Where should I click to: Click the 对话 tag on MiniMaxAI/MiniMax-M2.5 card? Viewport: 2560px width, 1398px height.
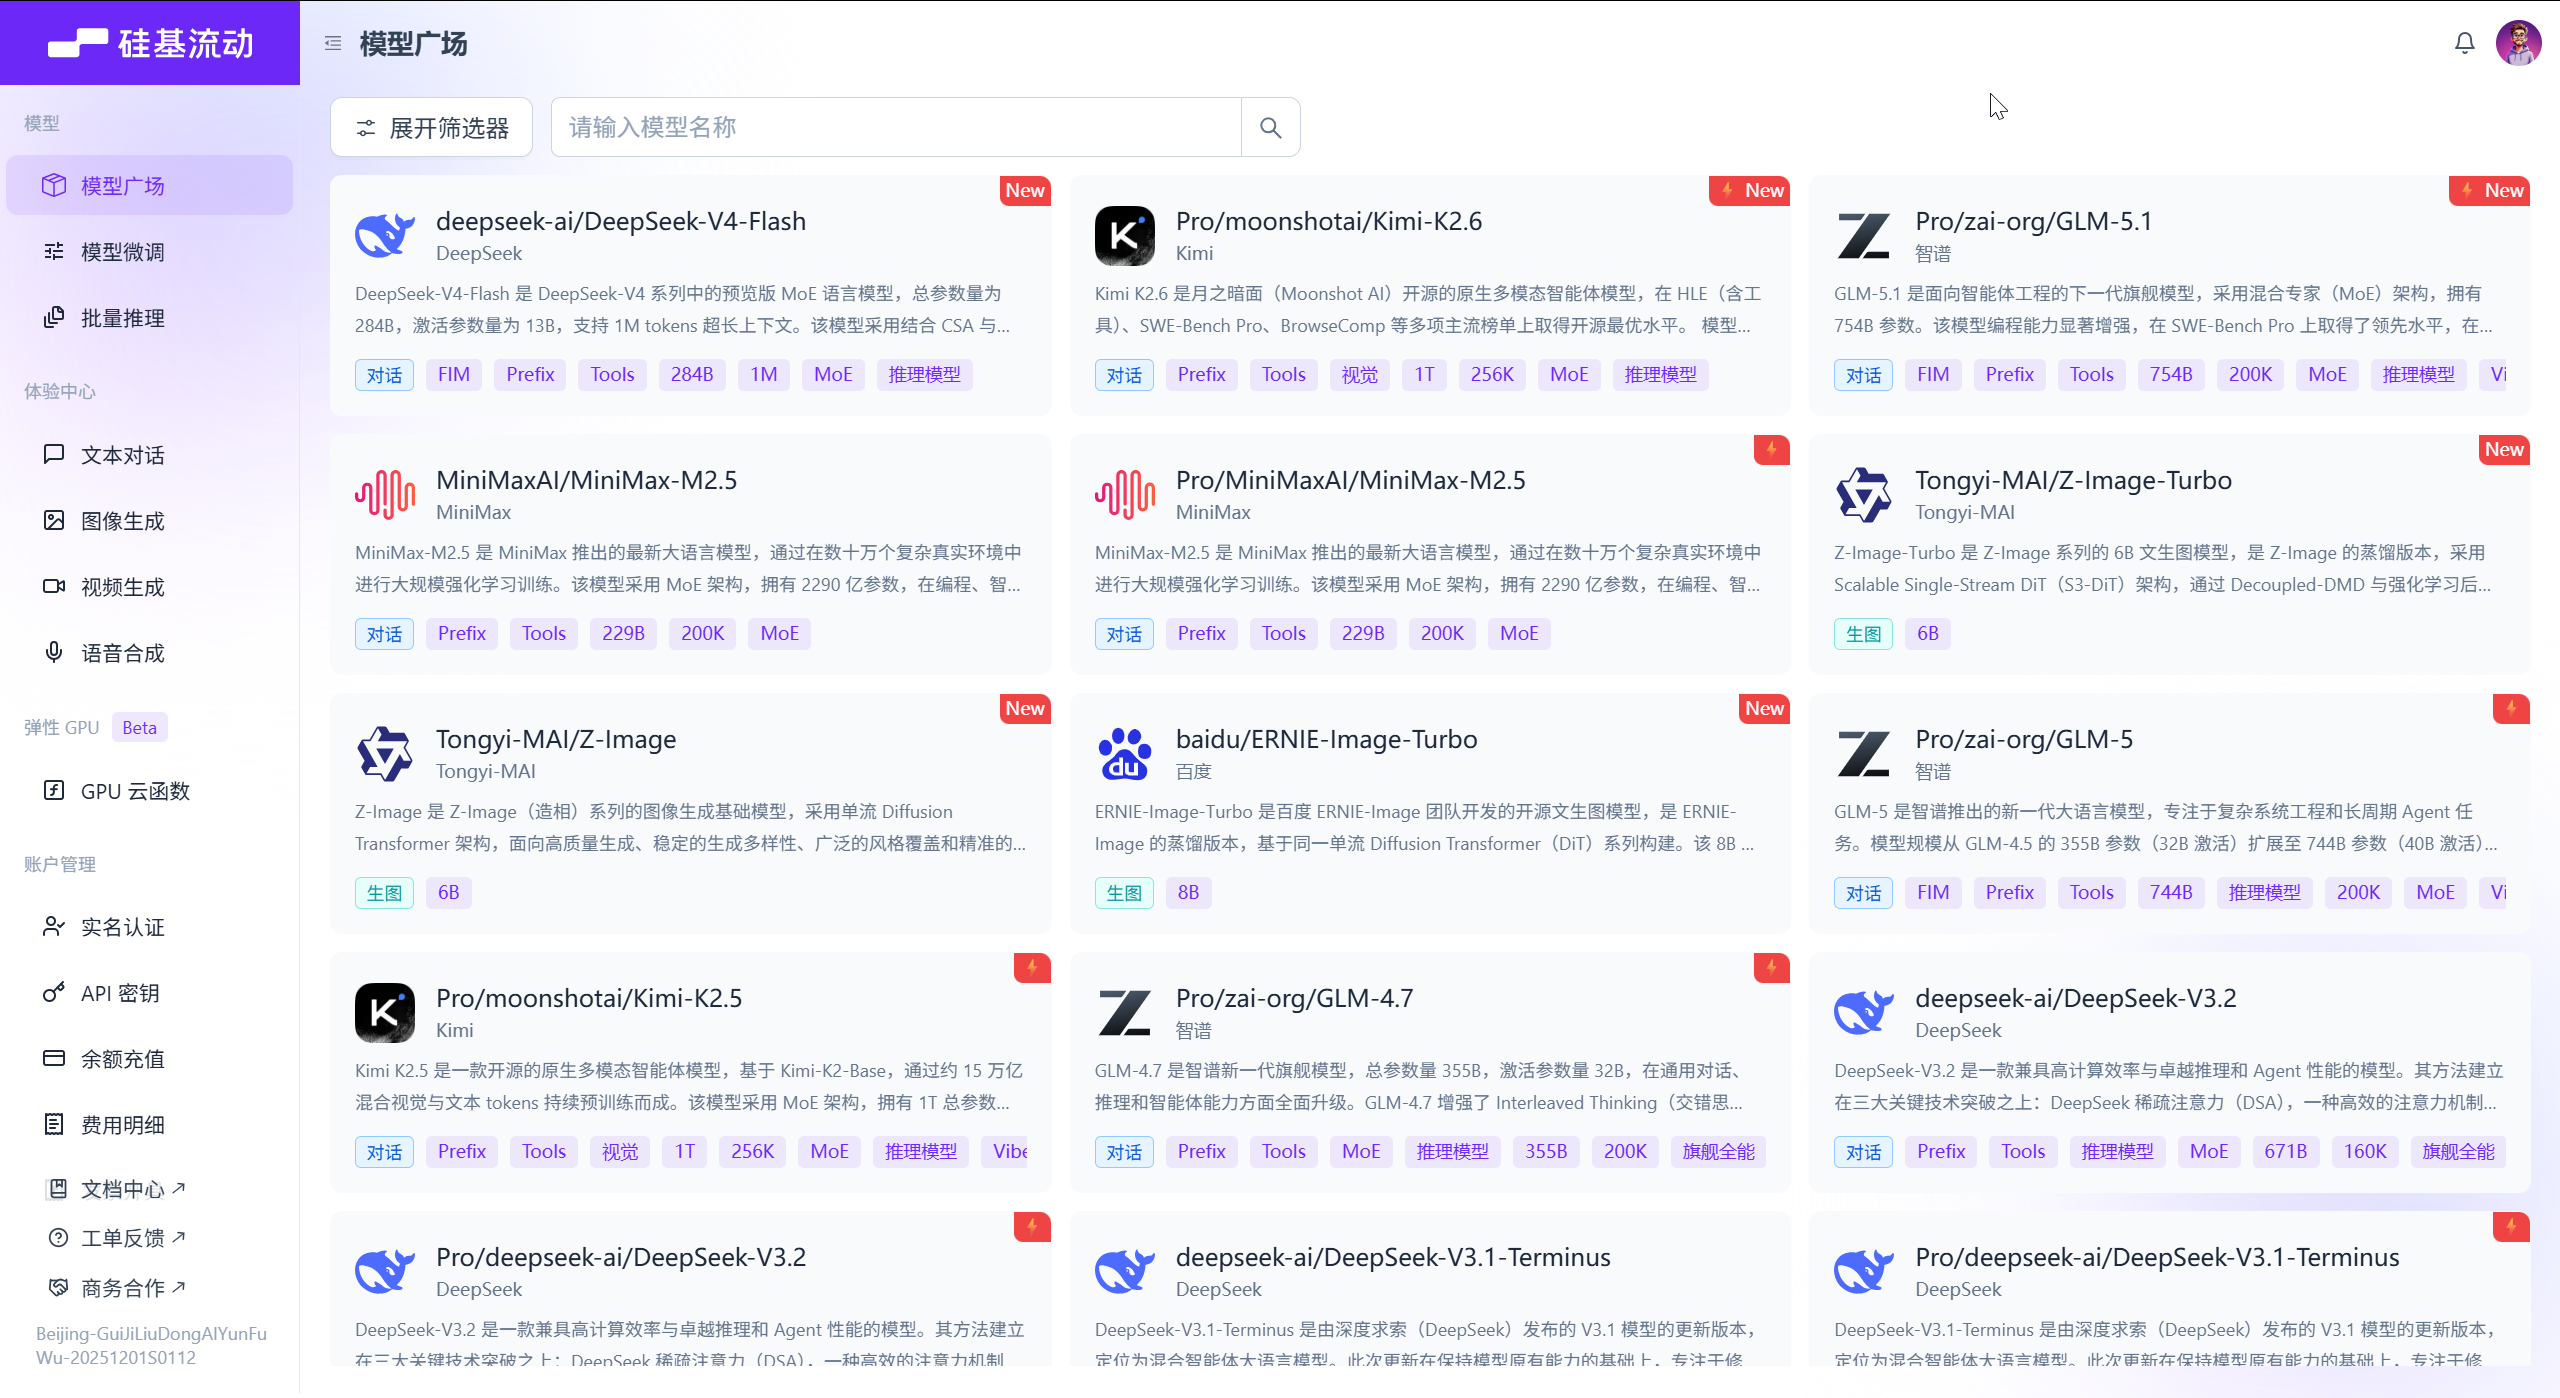384,634
